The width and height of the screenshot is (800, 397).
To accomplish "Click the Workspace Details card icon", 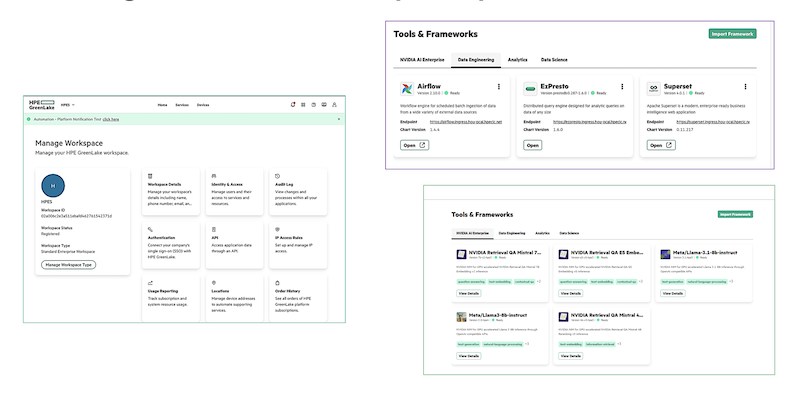I will click(150, 176).
